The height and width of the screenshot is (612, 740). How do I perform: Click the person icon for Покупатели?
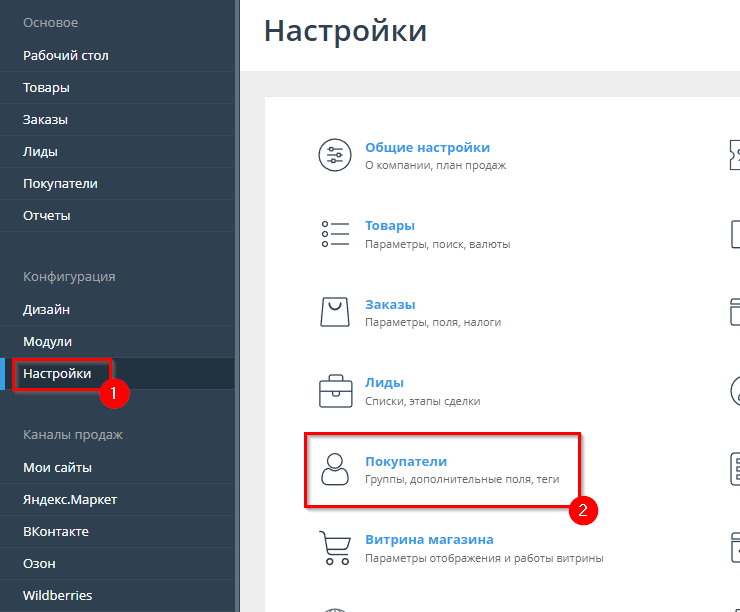[335, 469]
